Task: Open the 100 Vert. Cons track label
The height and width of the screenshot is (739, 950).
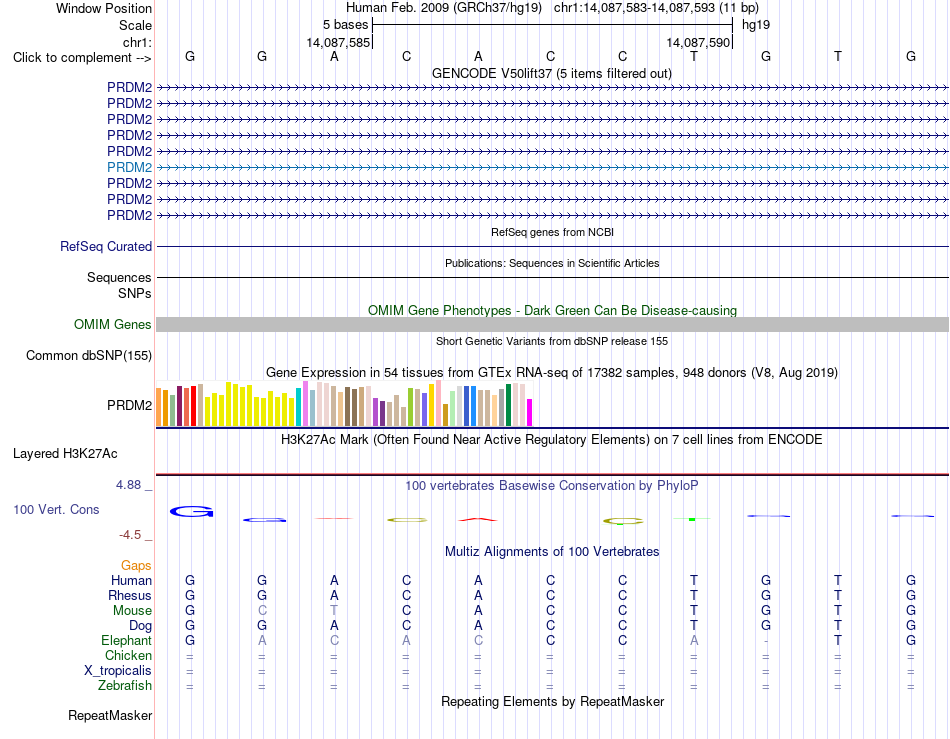Action: pos(56,509)
